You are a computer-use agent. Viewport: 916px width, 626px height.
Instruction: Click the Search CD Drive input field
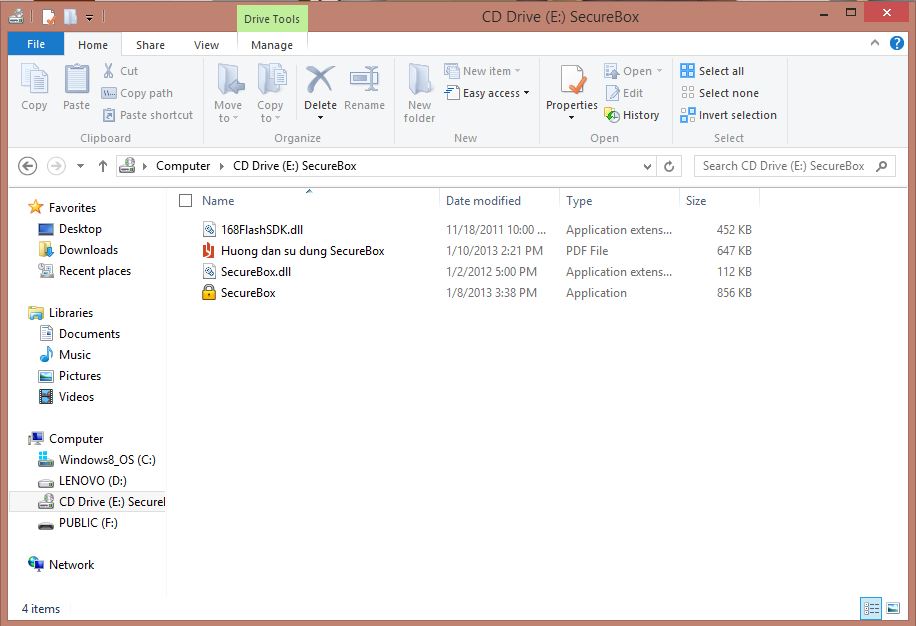[783, 166]
